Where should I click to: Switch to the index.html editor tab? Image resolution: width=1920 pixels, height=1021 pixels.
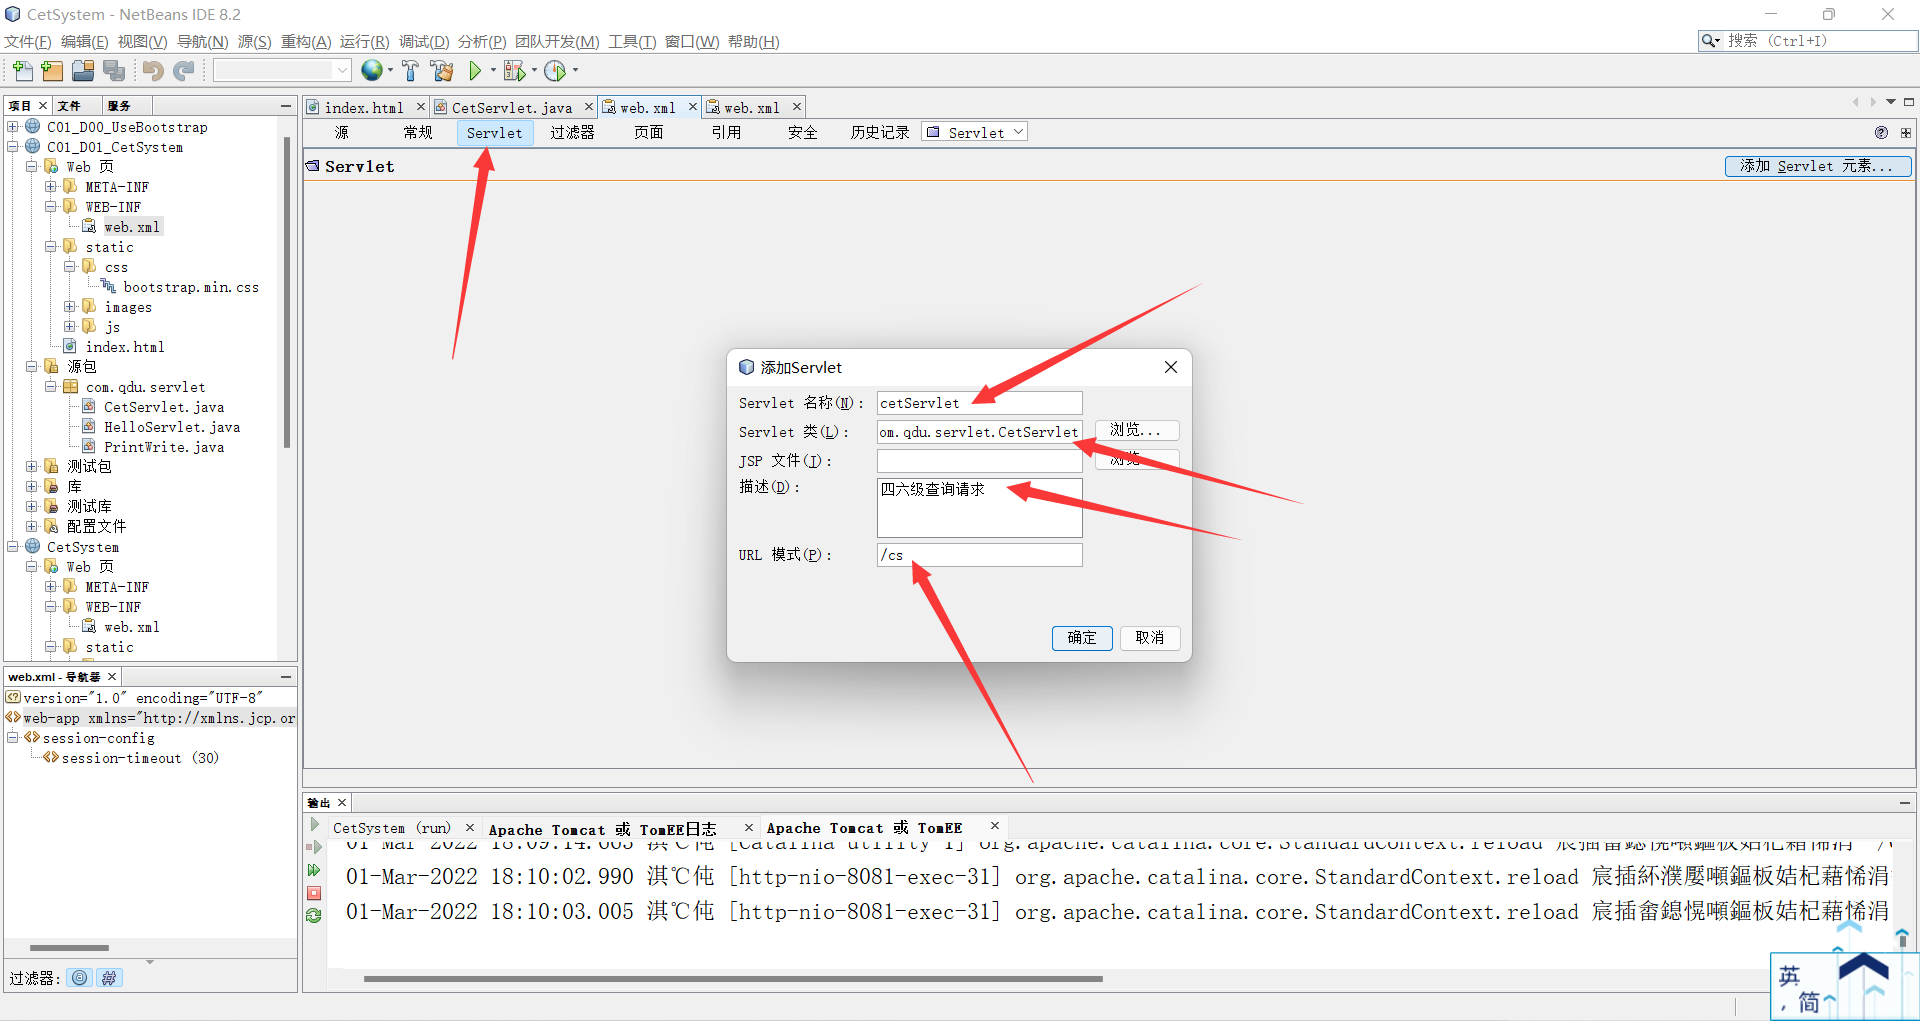364,107
